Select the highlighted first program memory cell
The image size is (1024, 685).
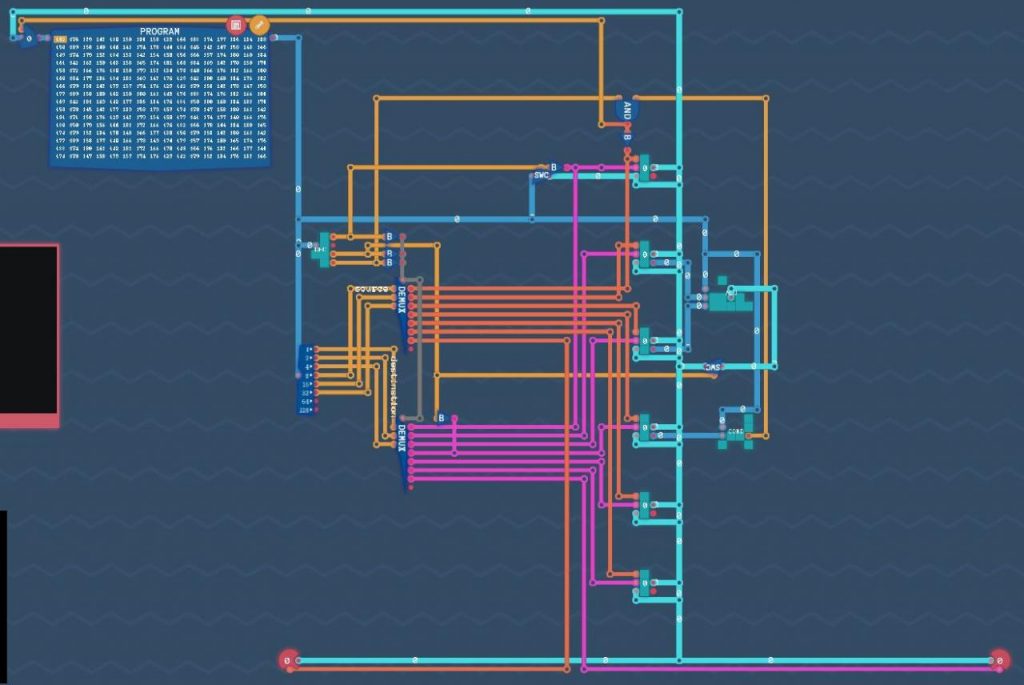tap(60, 40)
